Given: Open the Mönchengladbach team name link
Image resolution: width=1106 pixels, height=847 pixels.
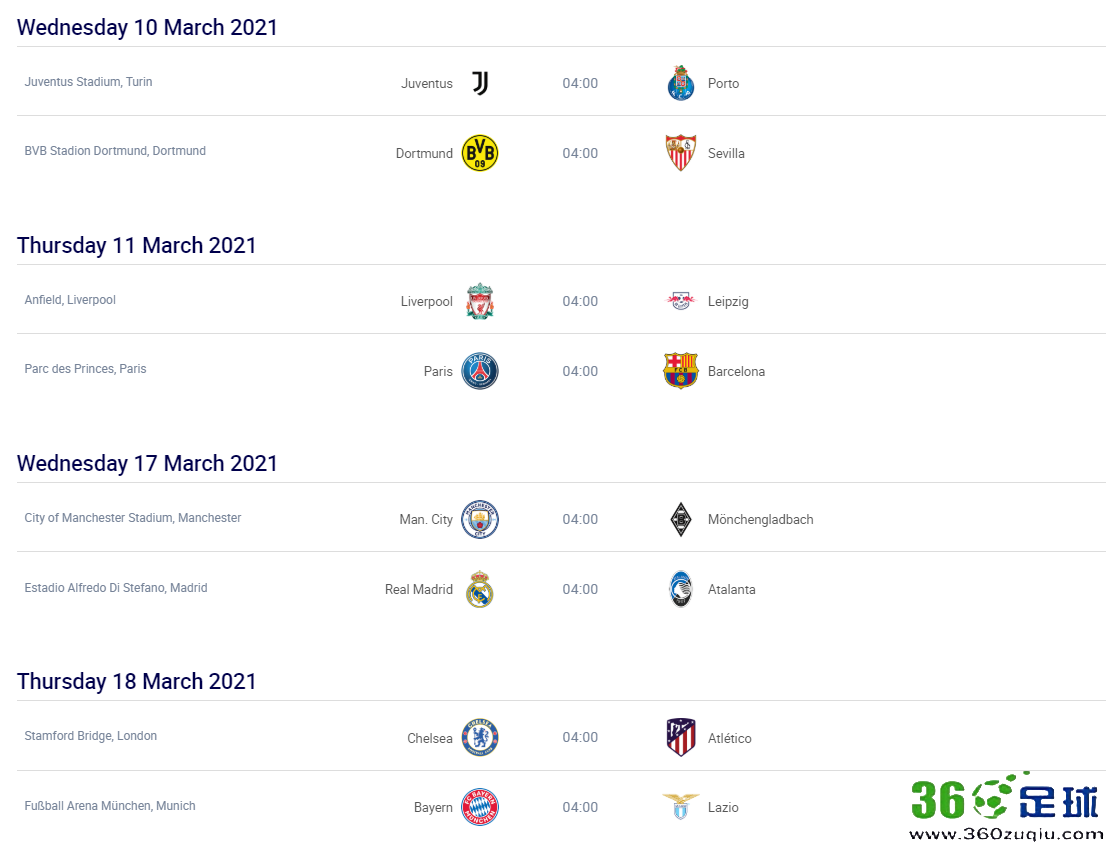Looking at the screenshot, I should click(x=760, y=520).
